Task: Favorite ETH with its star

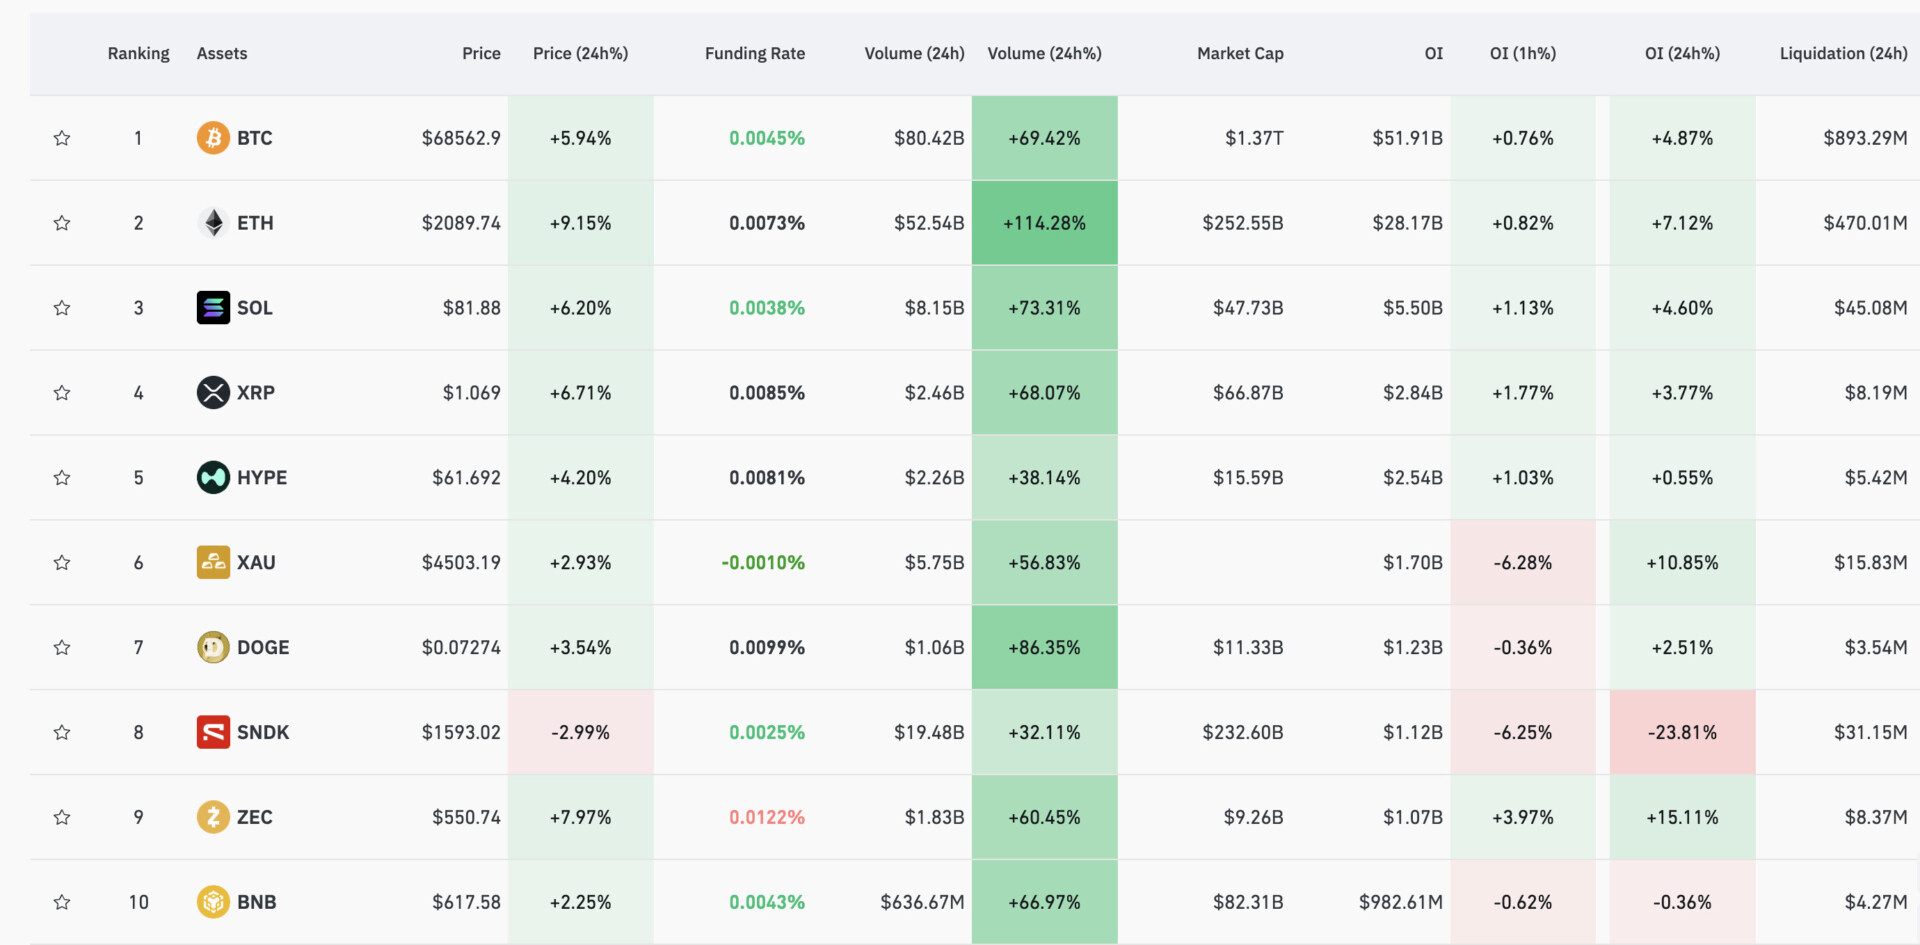Action: coord(62,223)
